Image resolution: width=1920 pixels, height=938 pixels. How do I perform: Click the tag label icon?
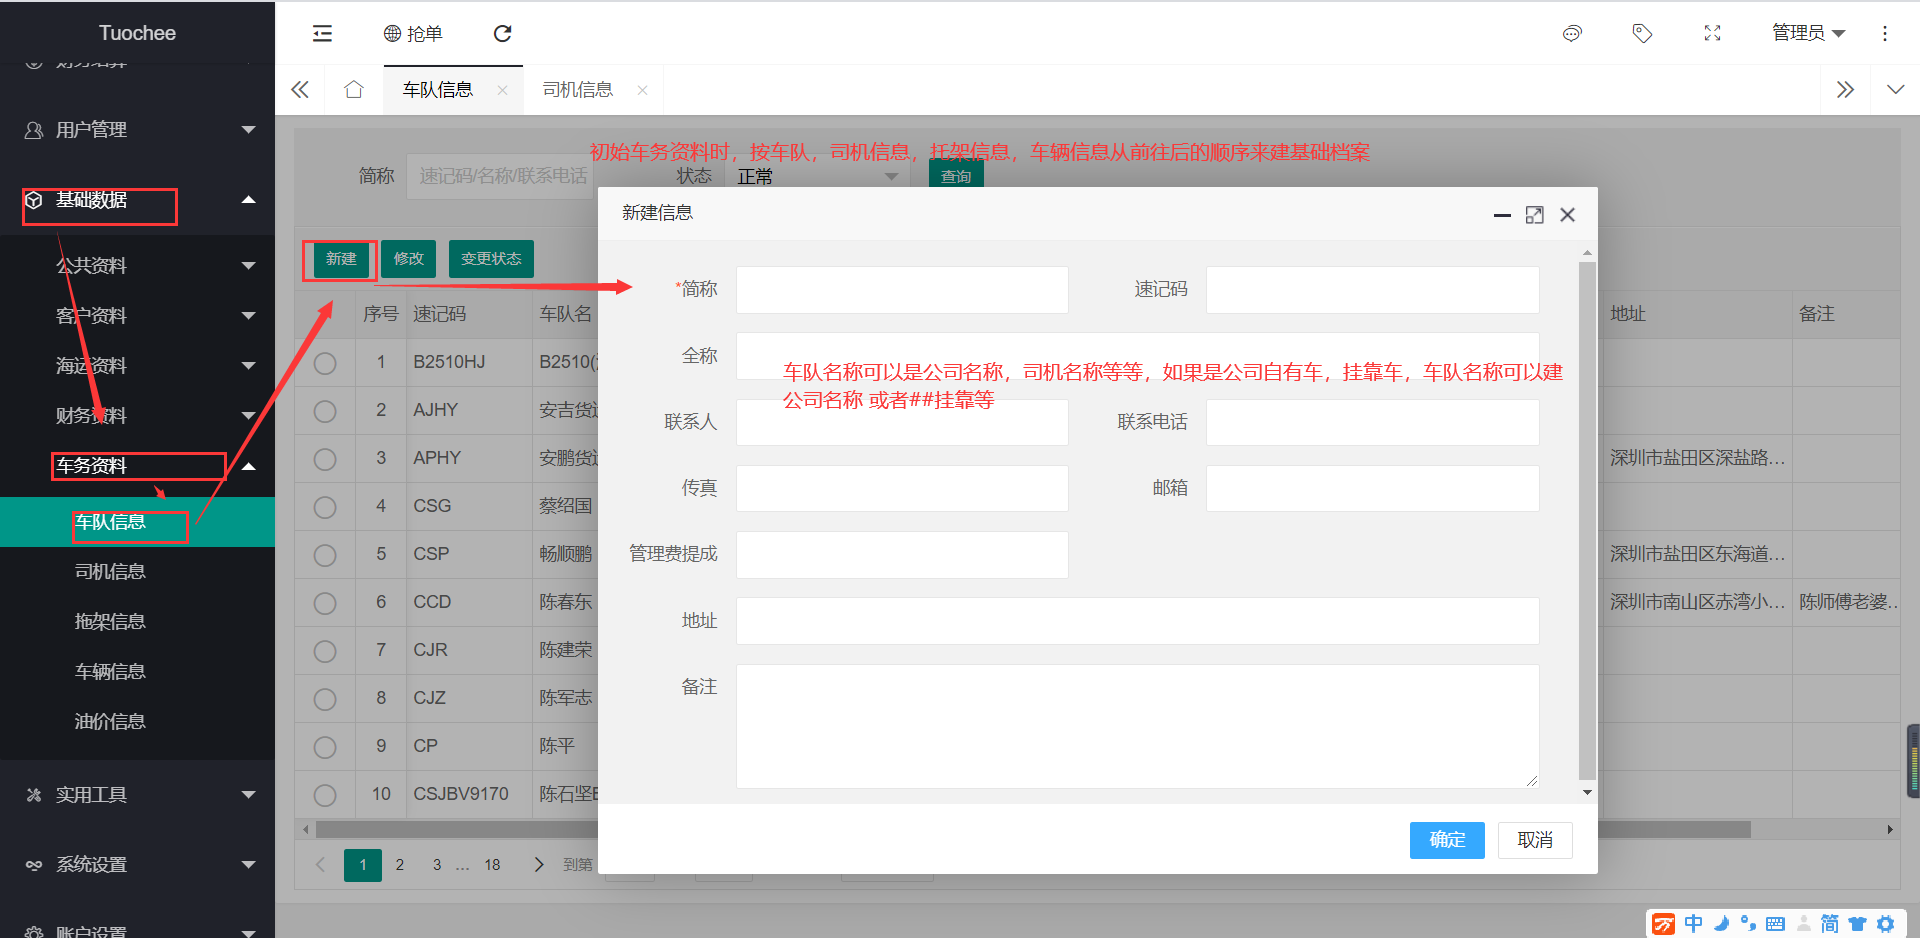coord(1642,34)
